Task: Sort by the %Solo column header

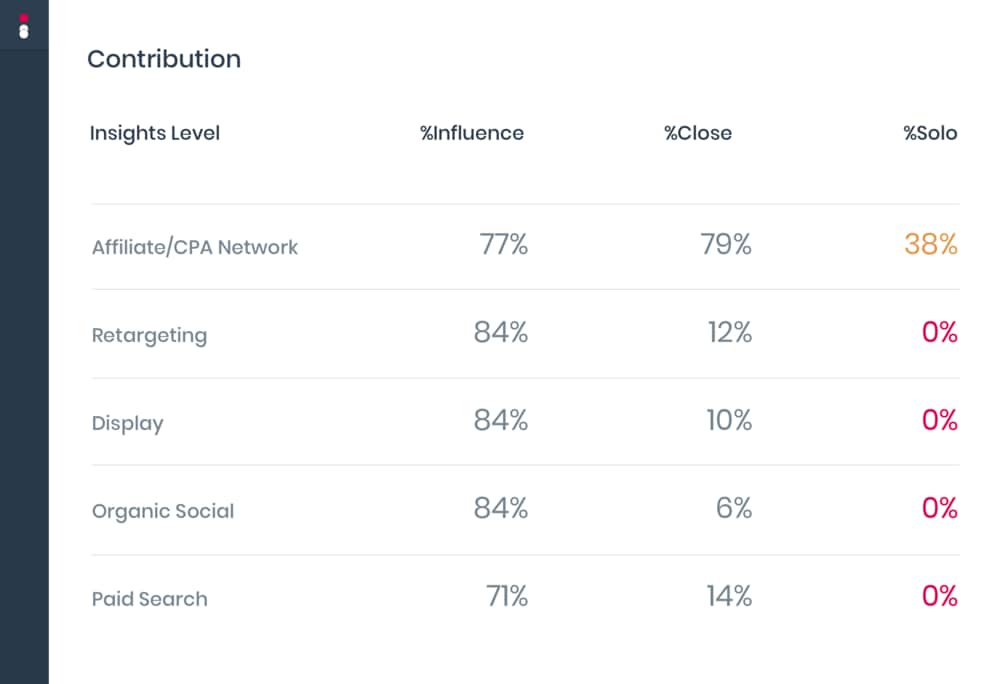Action: pos(930,133)
